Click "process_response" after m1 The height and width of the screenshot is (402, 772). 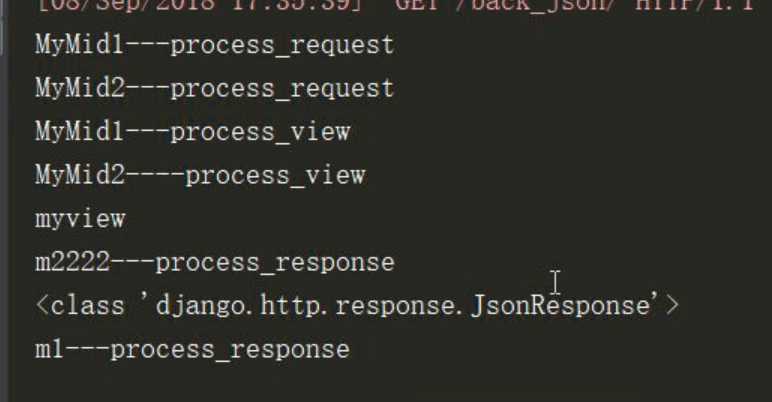coord(230,350)
